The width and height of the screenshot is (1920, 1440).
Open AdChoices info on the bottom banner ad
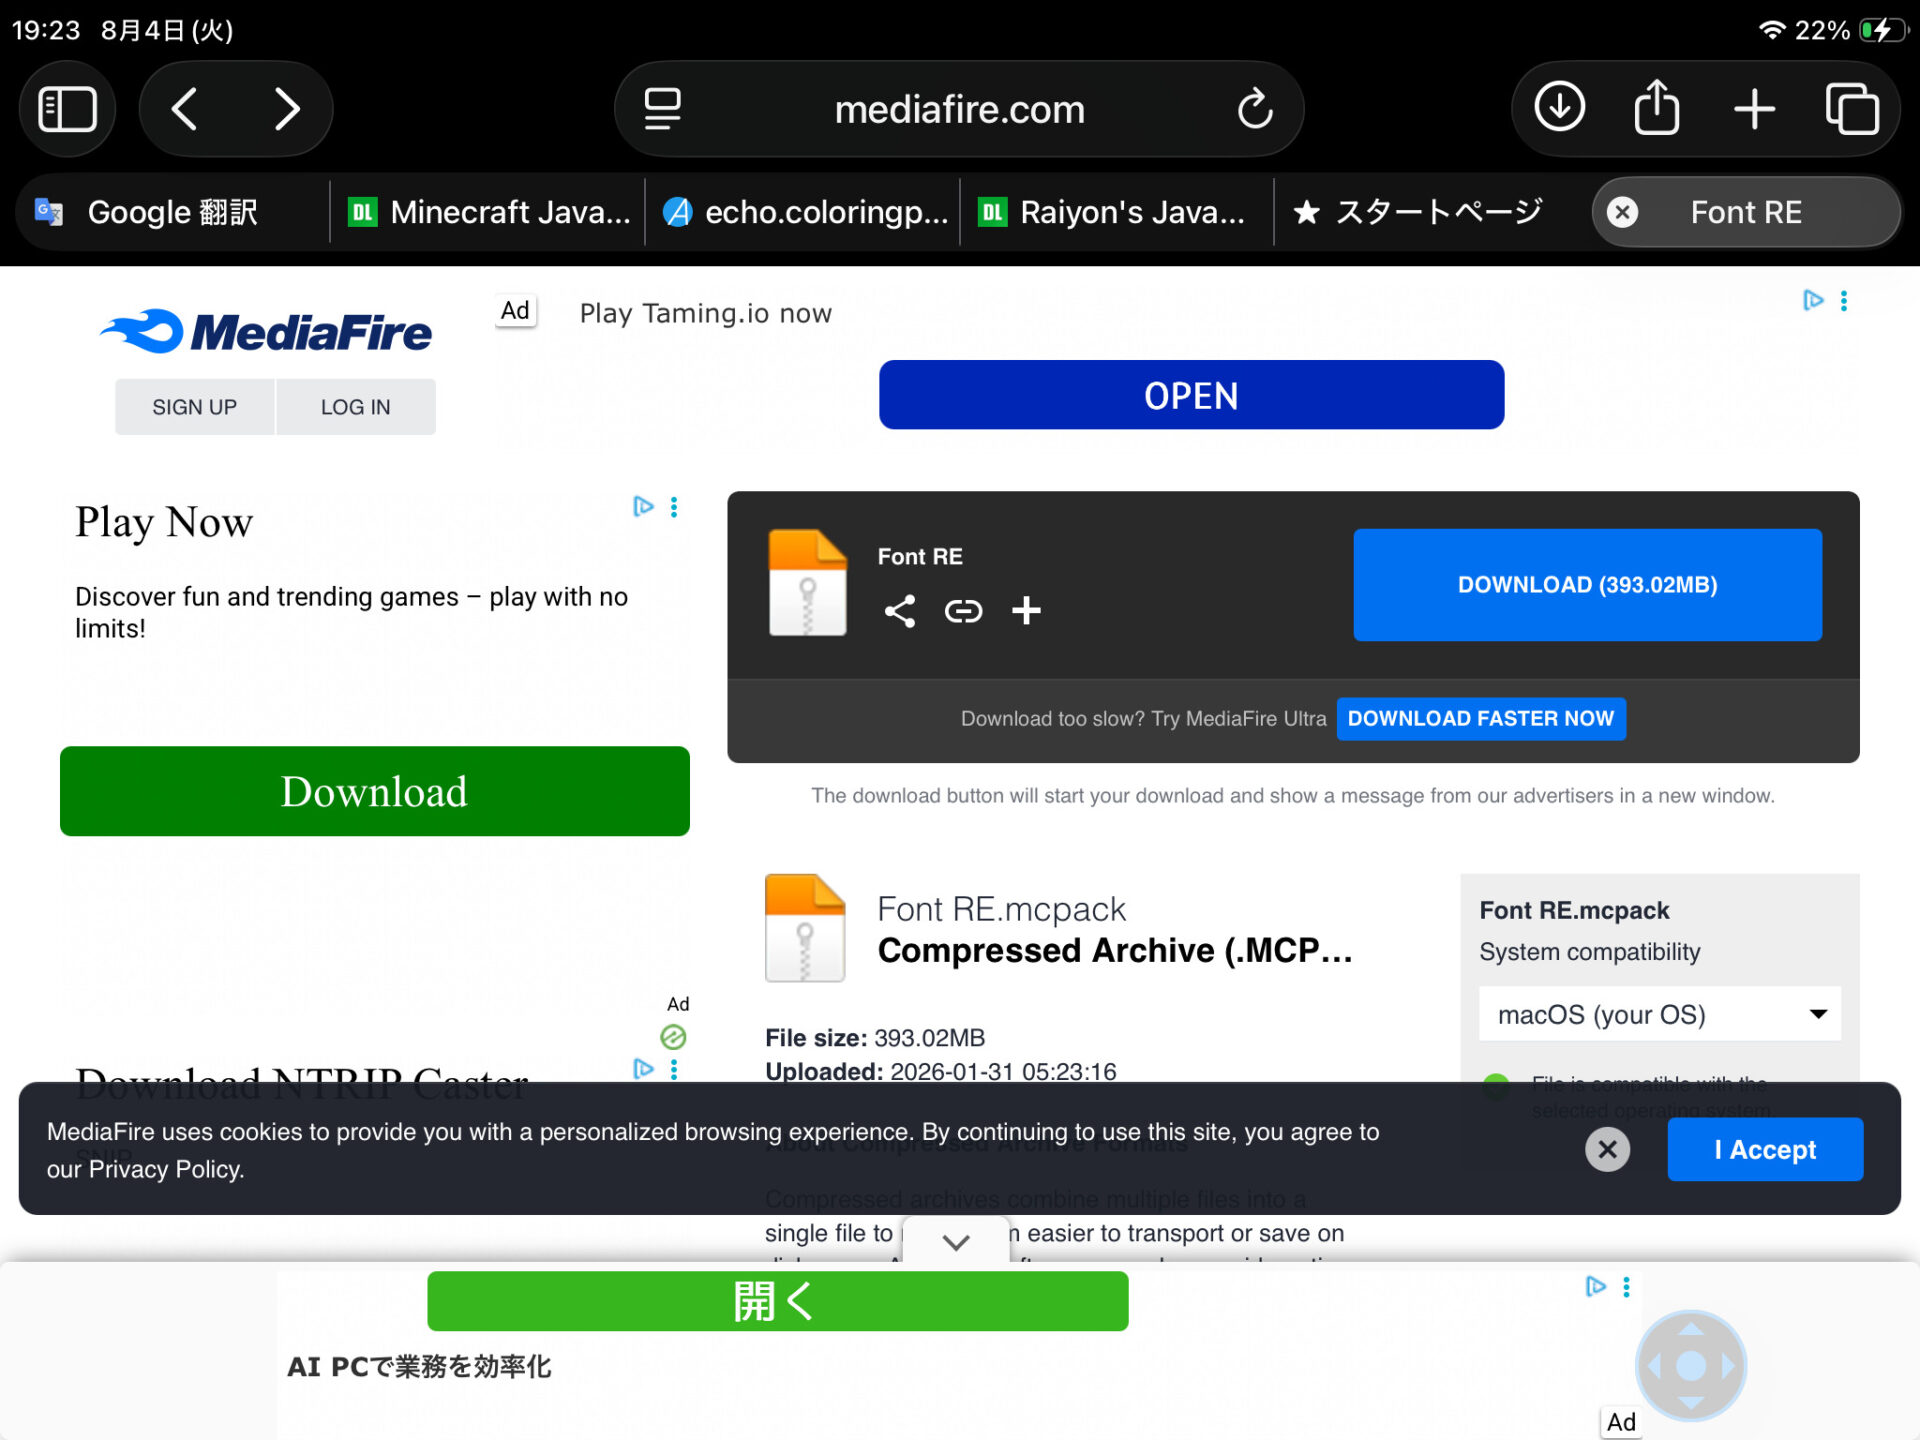point(1595,1286)
